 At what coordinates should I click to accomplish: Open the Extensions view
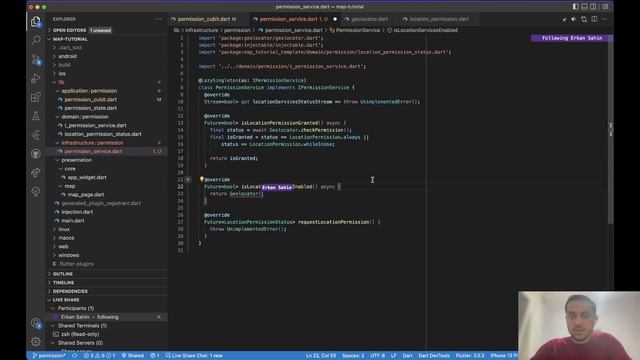(36, 97)
